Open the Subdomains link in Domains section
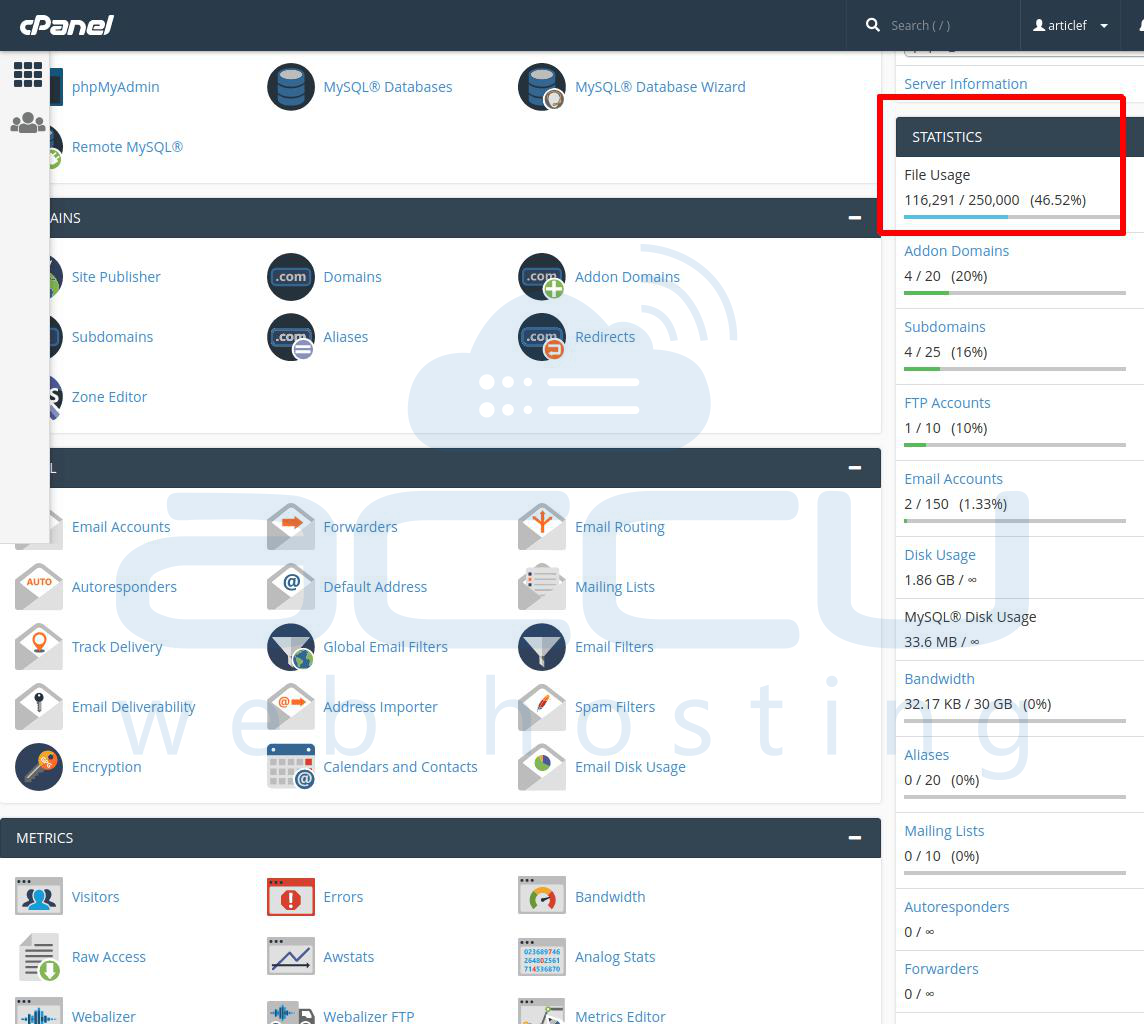This screenshot has height=1024, width=1144. pyautogui.click(x=112, y=337)
